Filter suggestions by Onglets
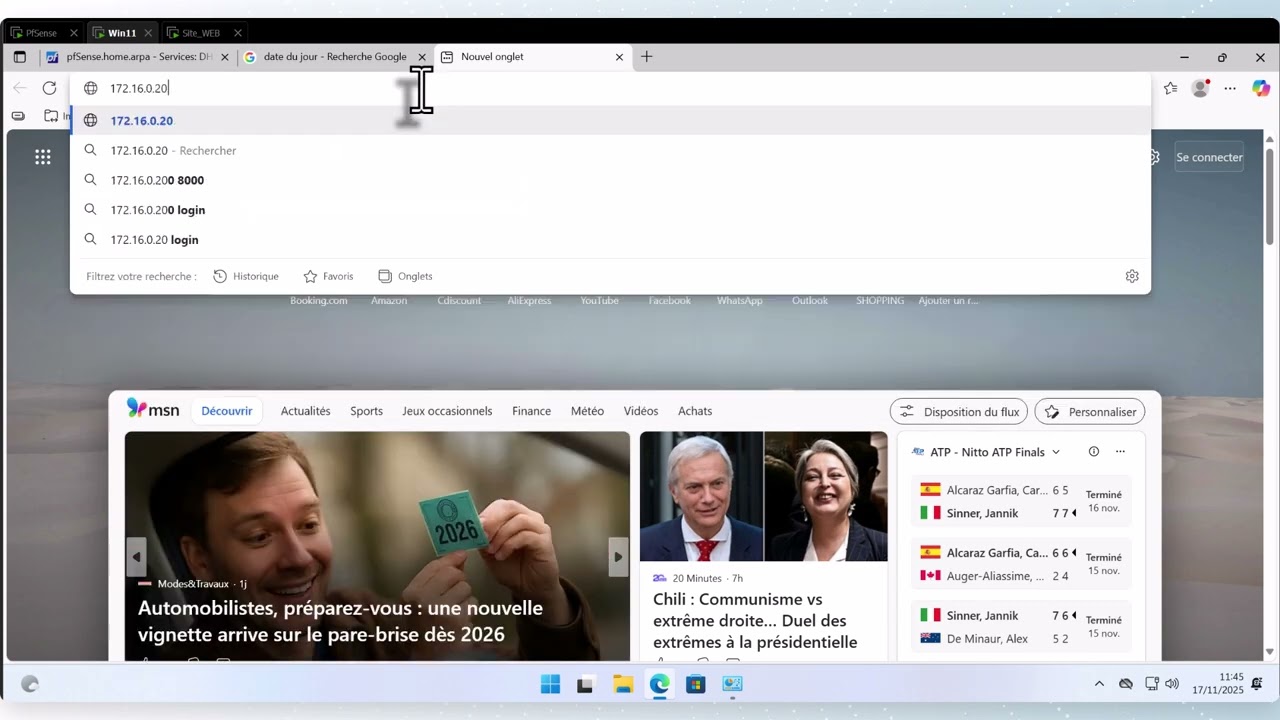1280x720 pixels. click(405, 276)
